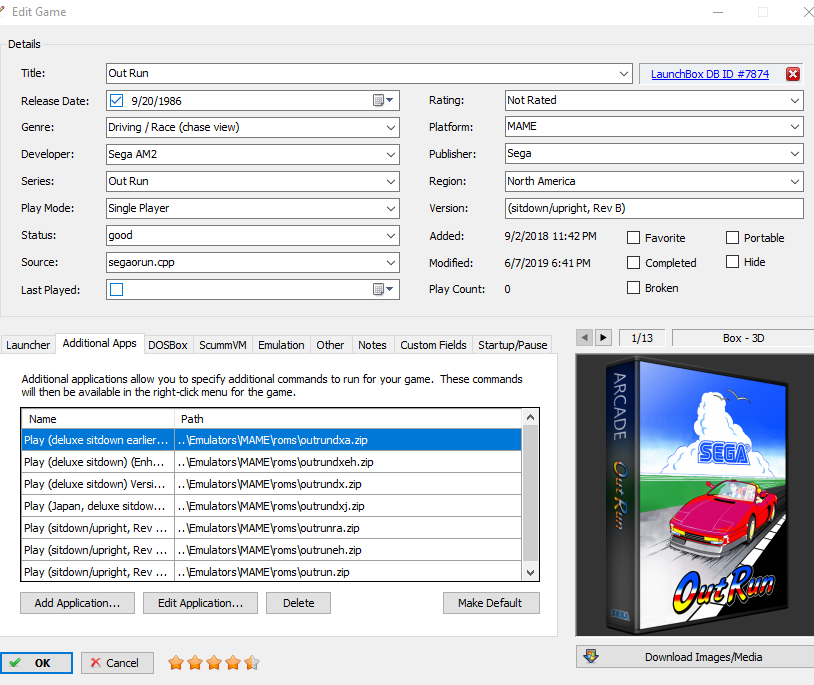Screen dimensions: 814x685
Task: Click the Out Run 3D box art image
Action: [696, 496]
